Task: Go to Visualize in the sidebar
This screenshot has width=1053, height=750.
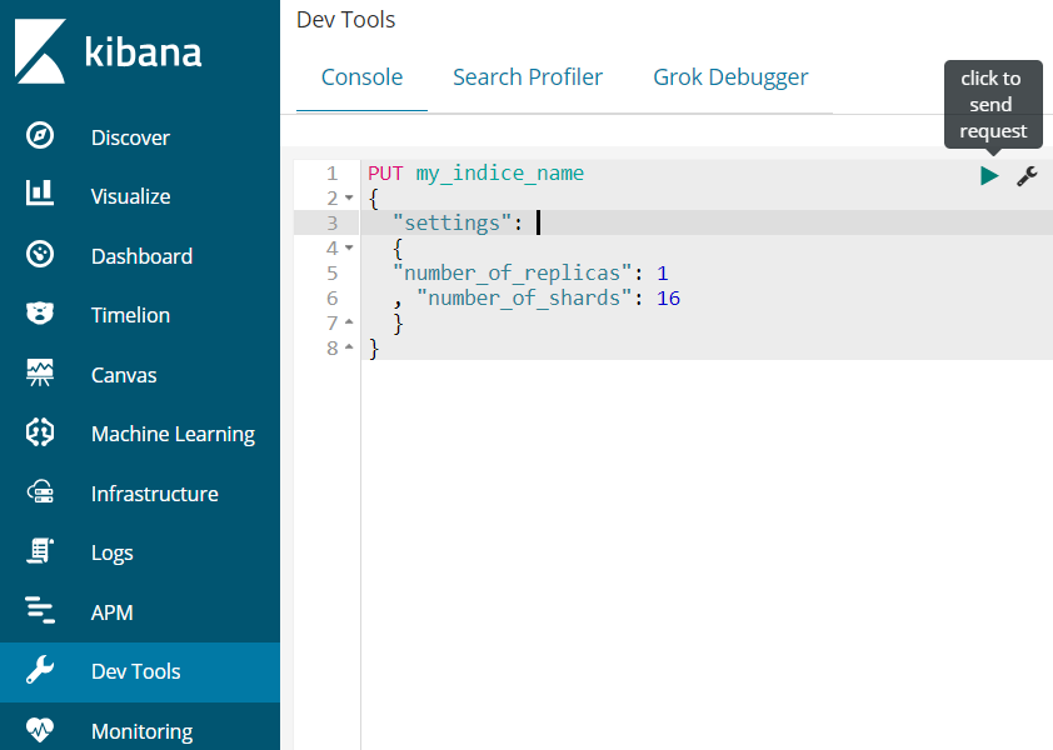Action: (131, 197)
